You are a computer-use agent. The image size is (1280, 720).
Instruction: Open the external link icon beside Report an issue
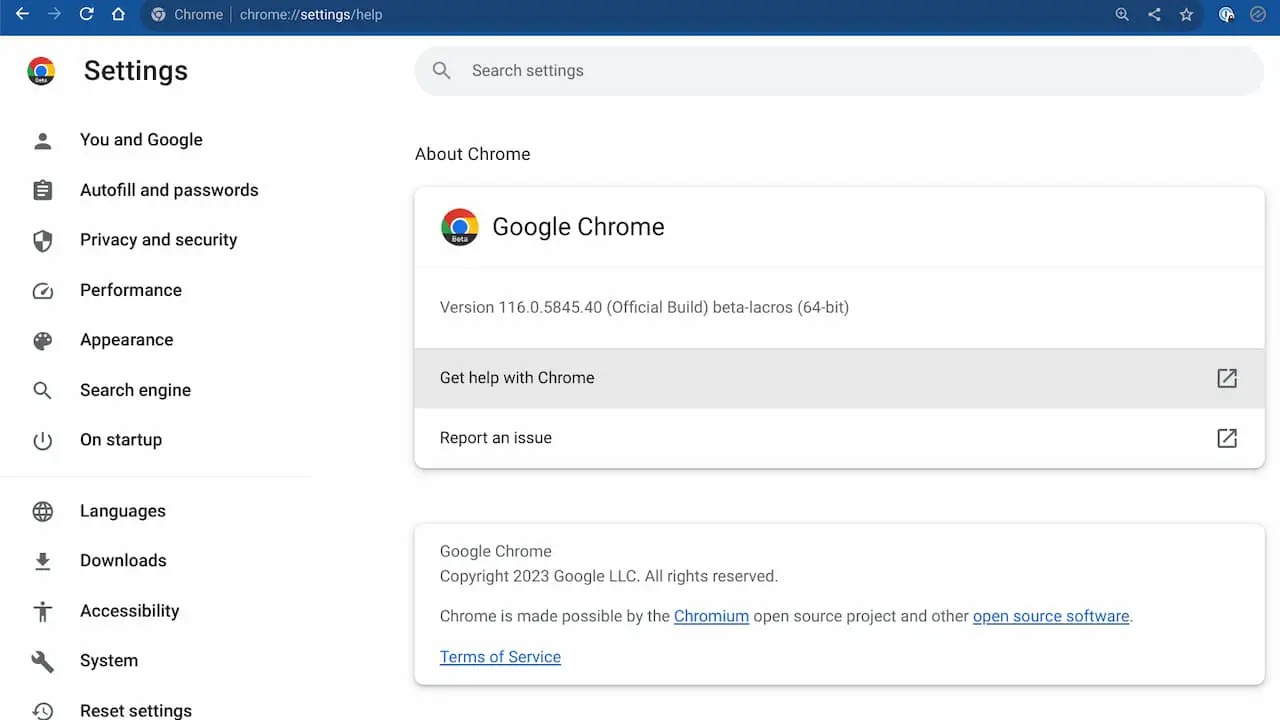point(1227,437)
